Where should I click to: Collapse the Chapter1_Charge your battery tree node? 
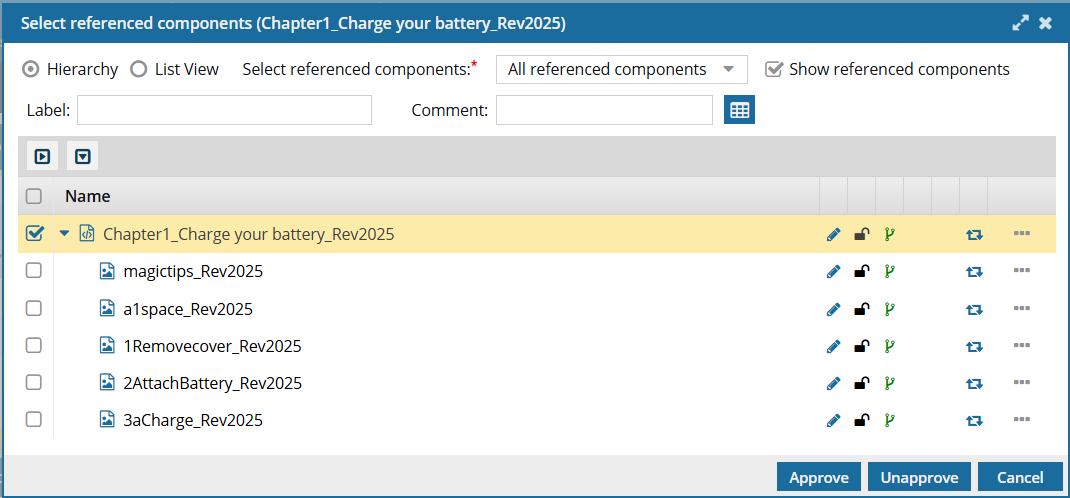[x=65, y=234]
